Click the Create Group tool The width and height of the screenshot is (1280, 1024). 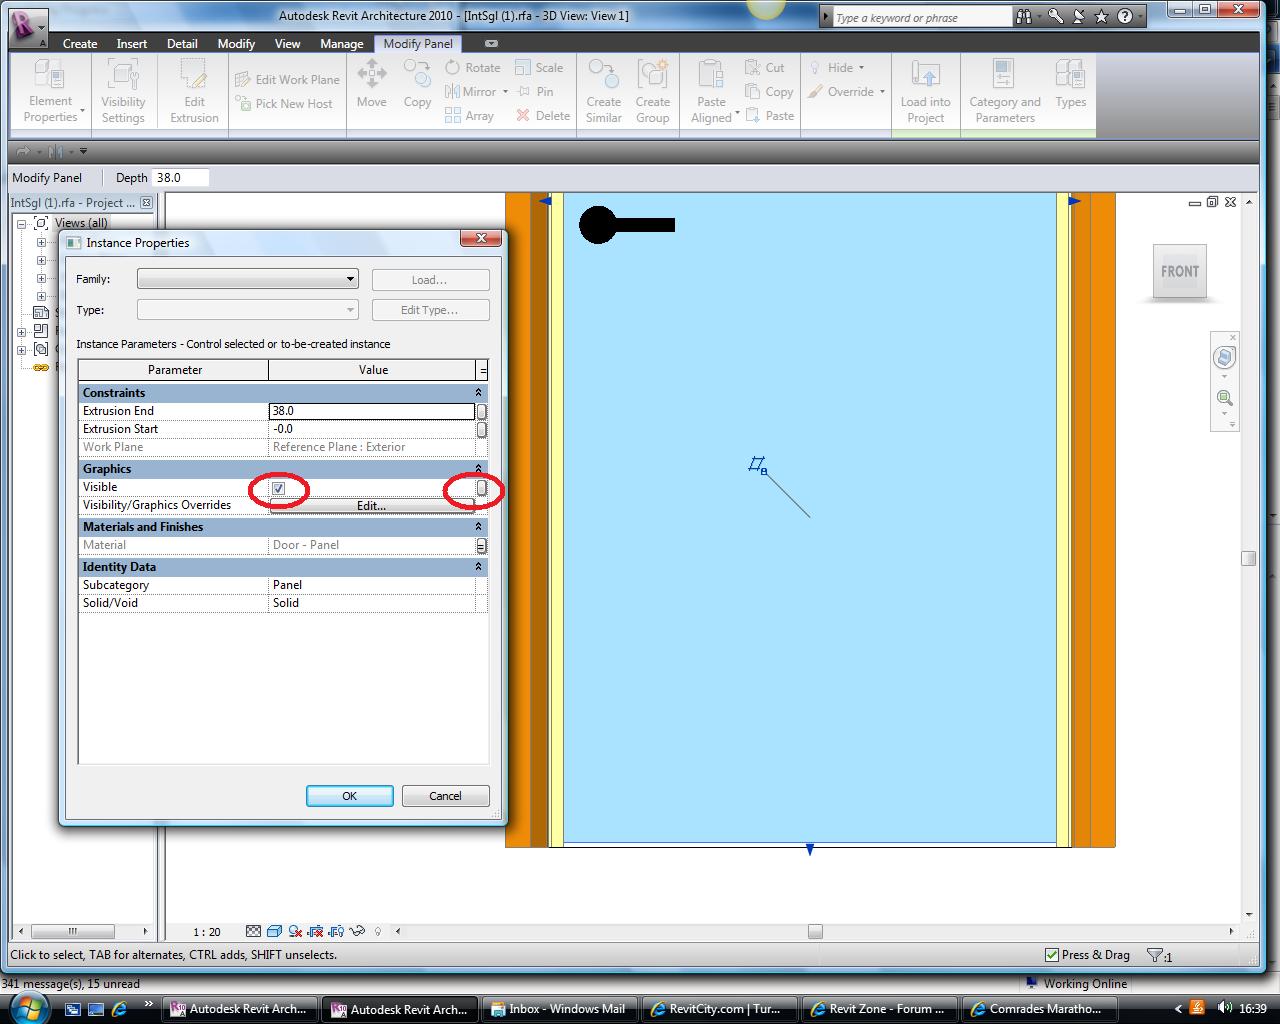[652, 91]
